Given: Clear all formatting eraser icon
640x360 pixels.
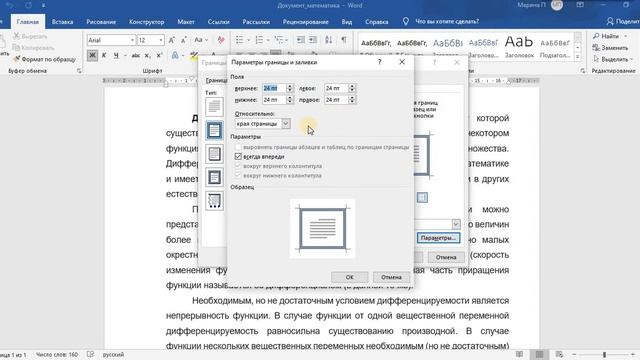Looking at the screenshot, I should click(221, 40).
